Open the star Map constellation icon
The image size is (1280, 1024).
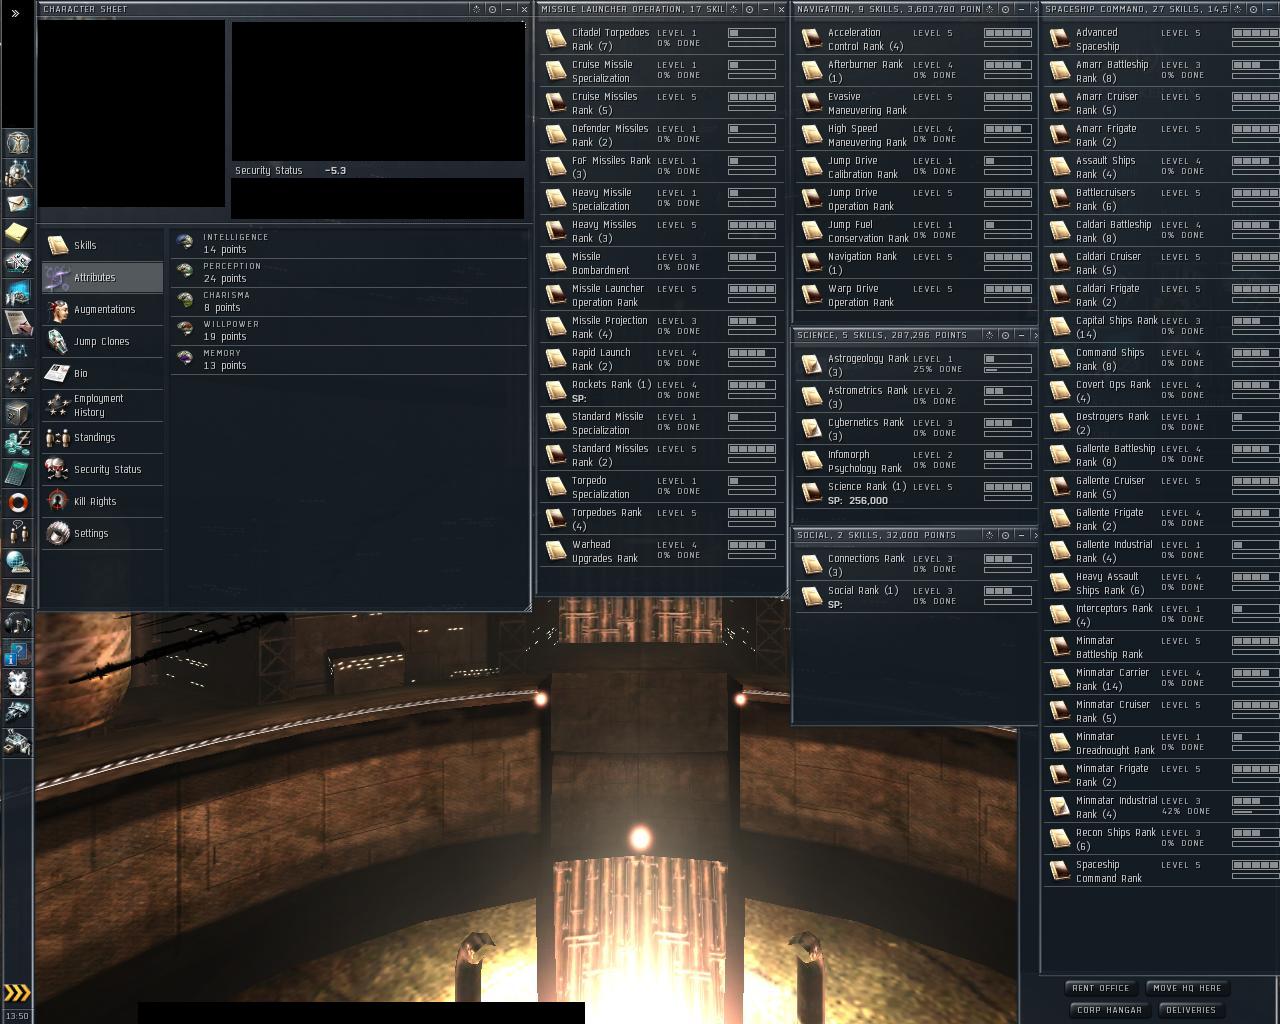click(17, 352)
